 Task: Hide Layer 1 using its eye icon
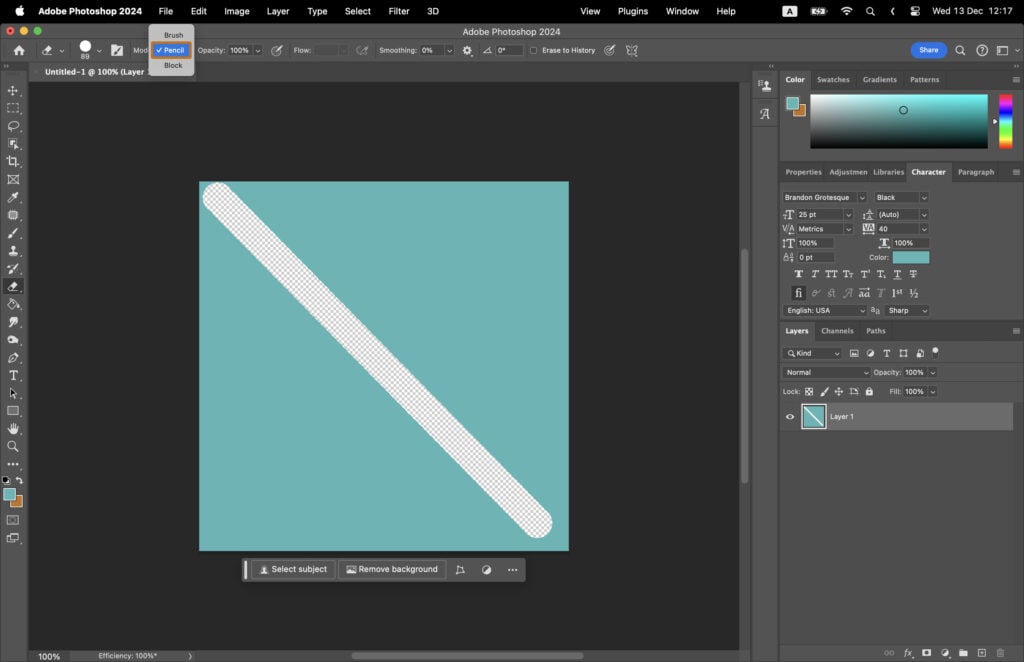tap(790, 417)
